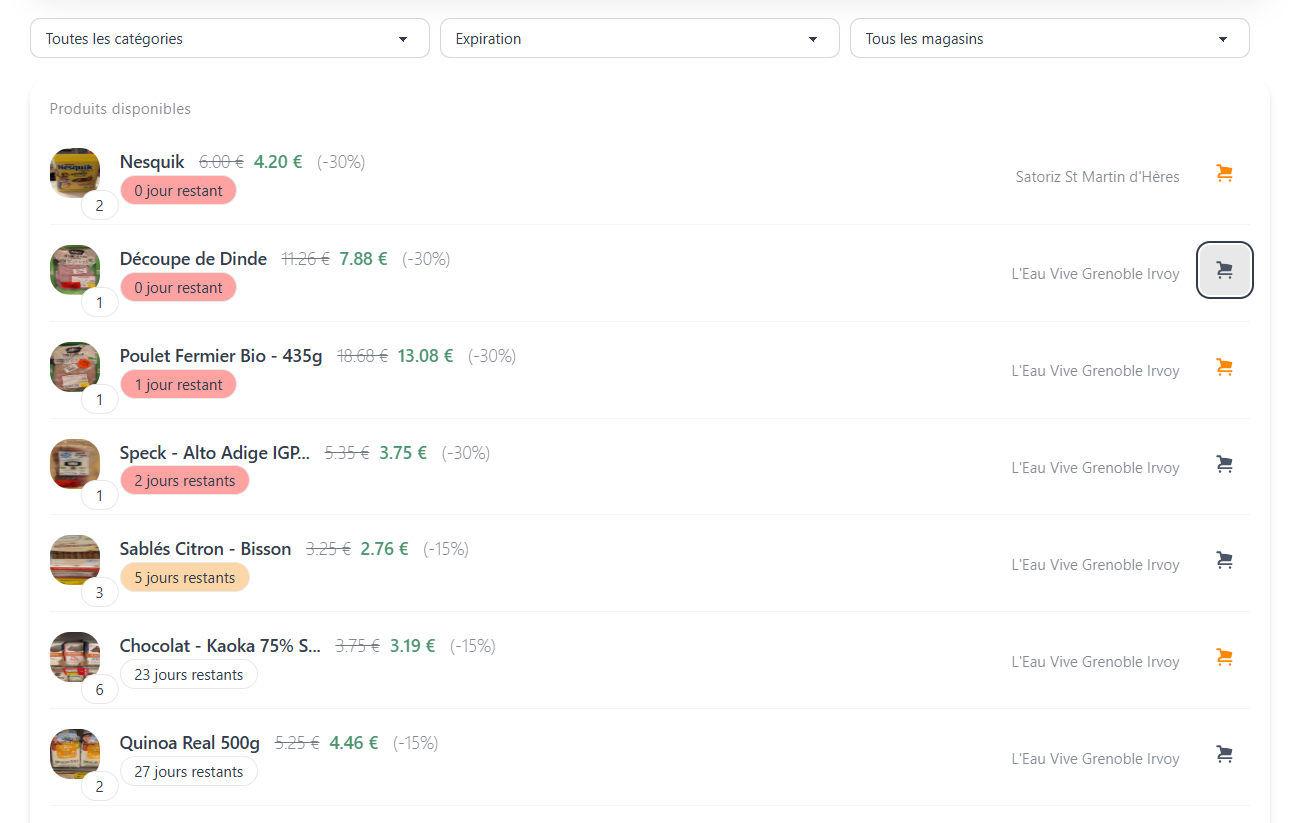Click the Quinoa Real product image
The width and height of the screenshot is (1296, 823).
tap(75, 754)
